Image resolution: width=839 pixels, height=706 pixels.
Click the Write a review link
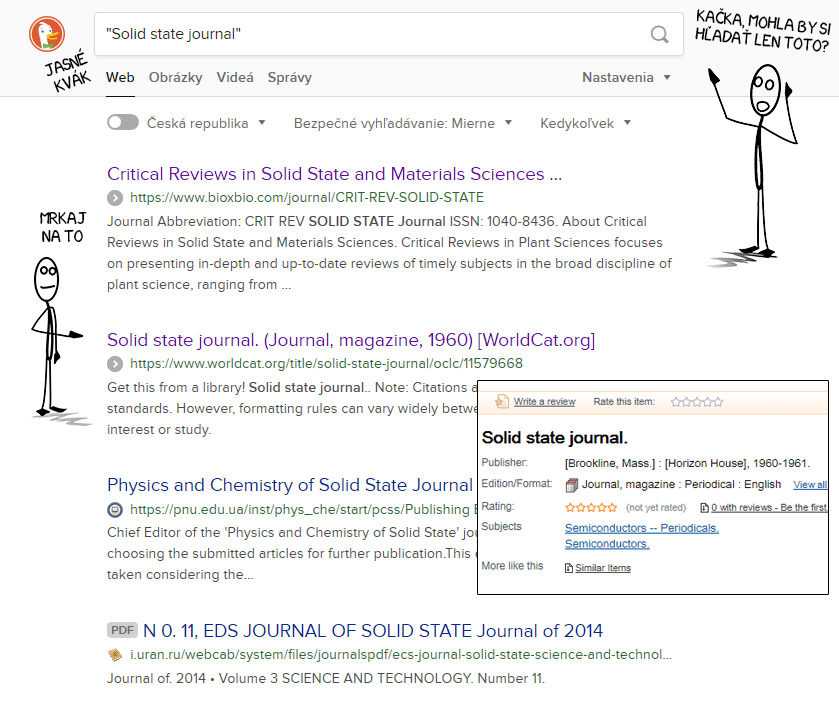coord(544,402)
